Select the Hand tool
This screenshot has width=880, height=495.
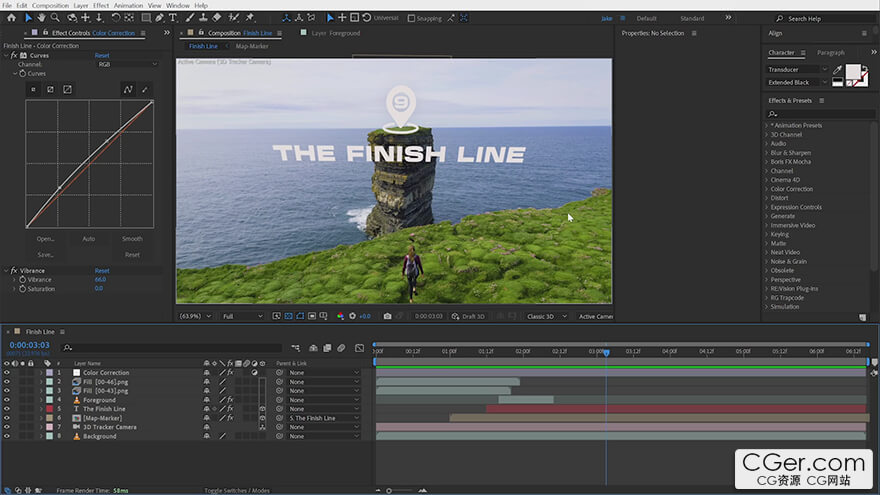pyautogui.click(x=41, y=18)
